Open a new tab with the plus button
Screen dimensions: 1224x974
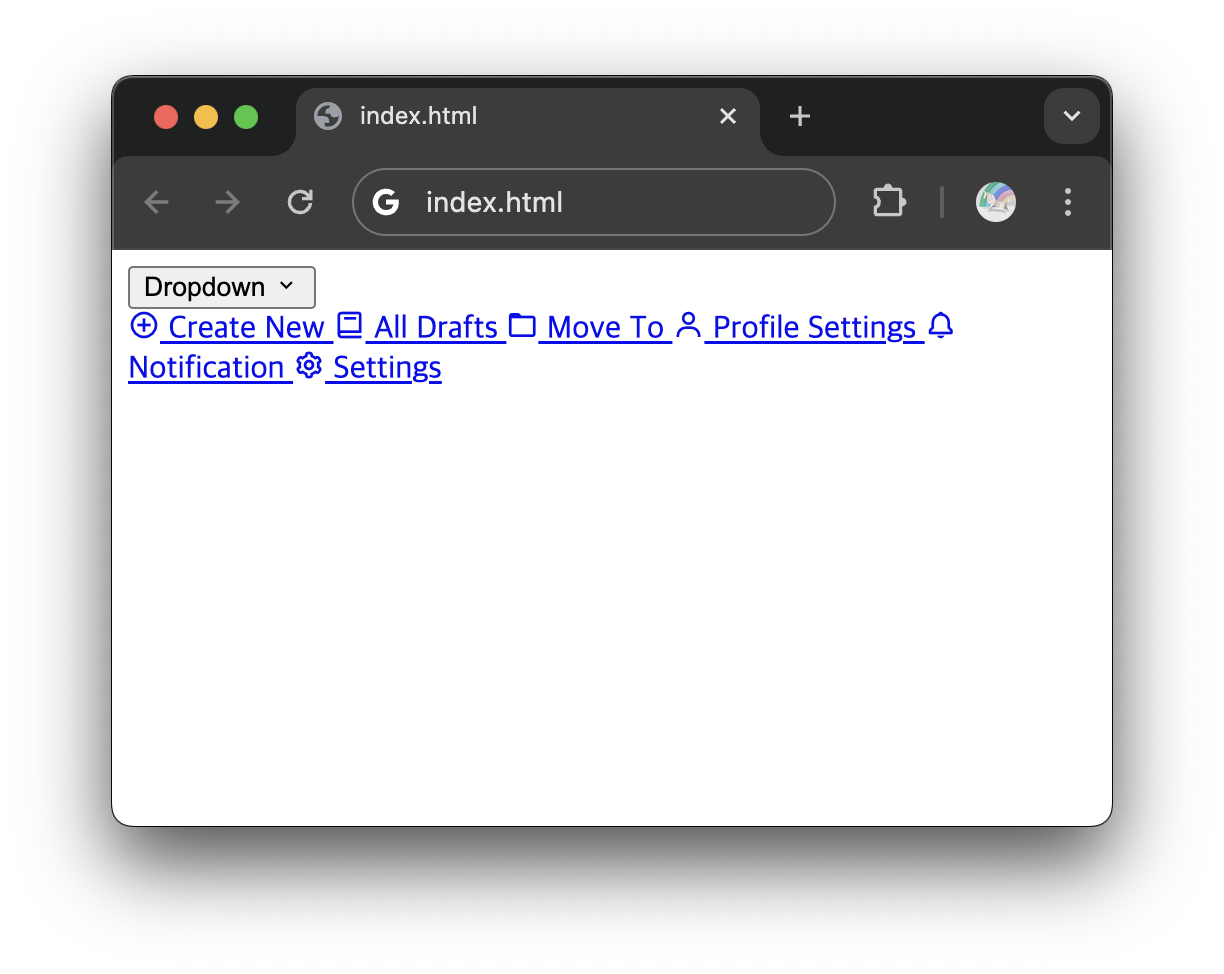tap(799, 117)
